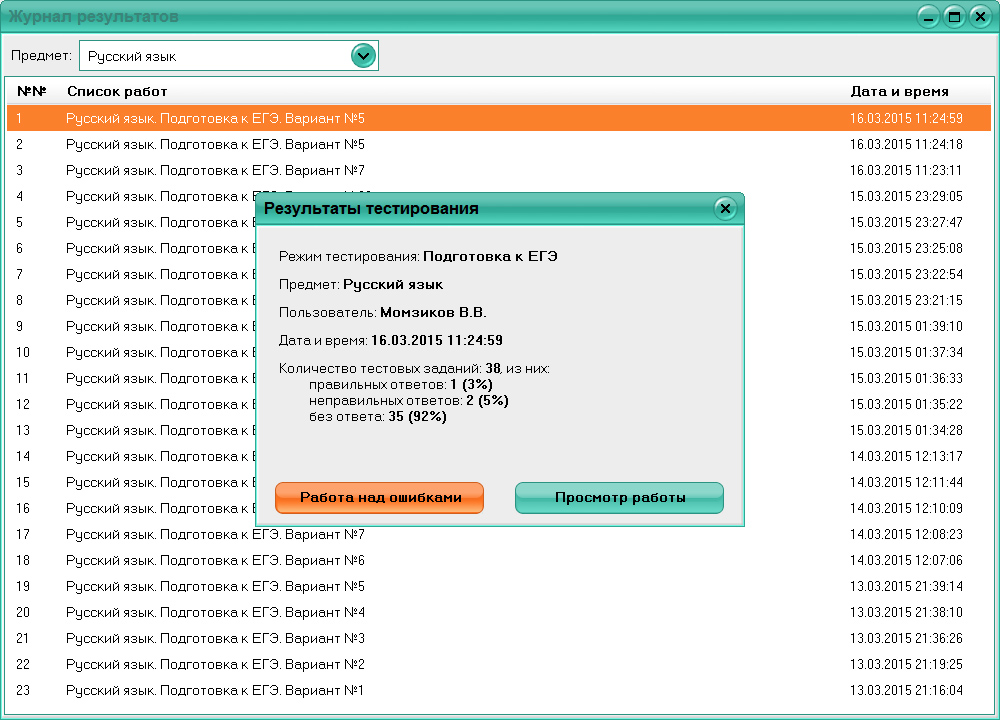Click date 14.03.2015 12:07:06

906,560
